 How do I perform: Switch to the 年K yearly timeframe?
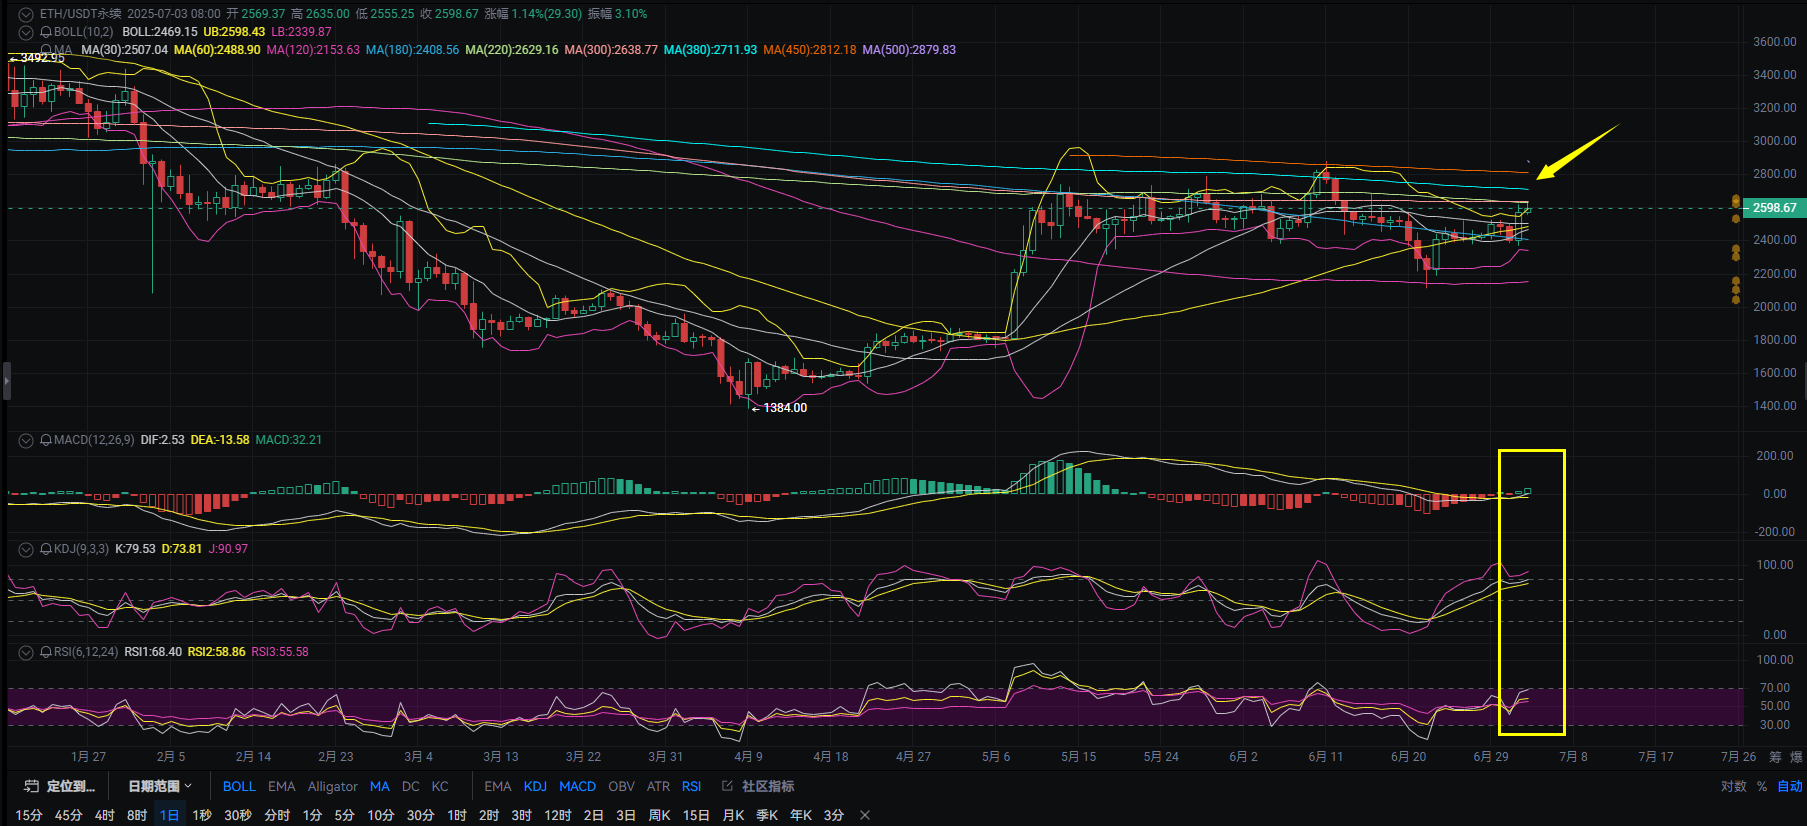point(802,815)
